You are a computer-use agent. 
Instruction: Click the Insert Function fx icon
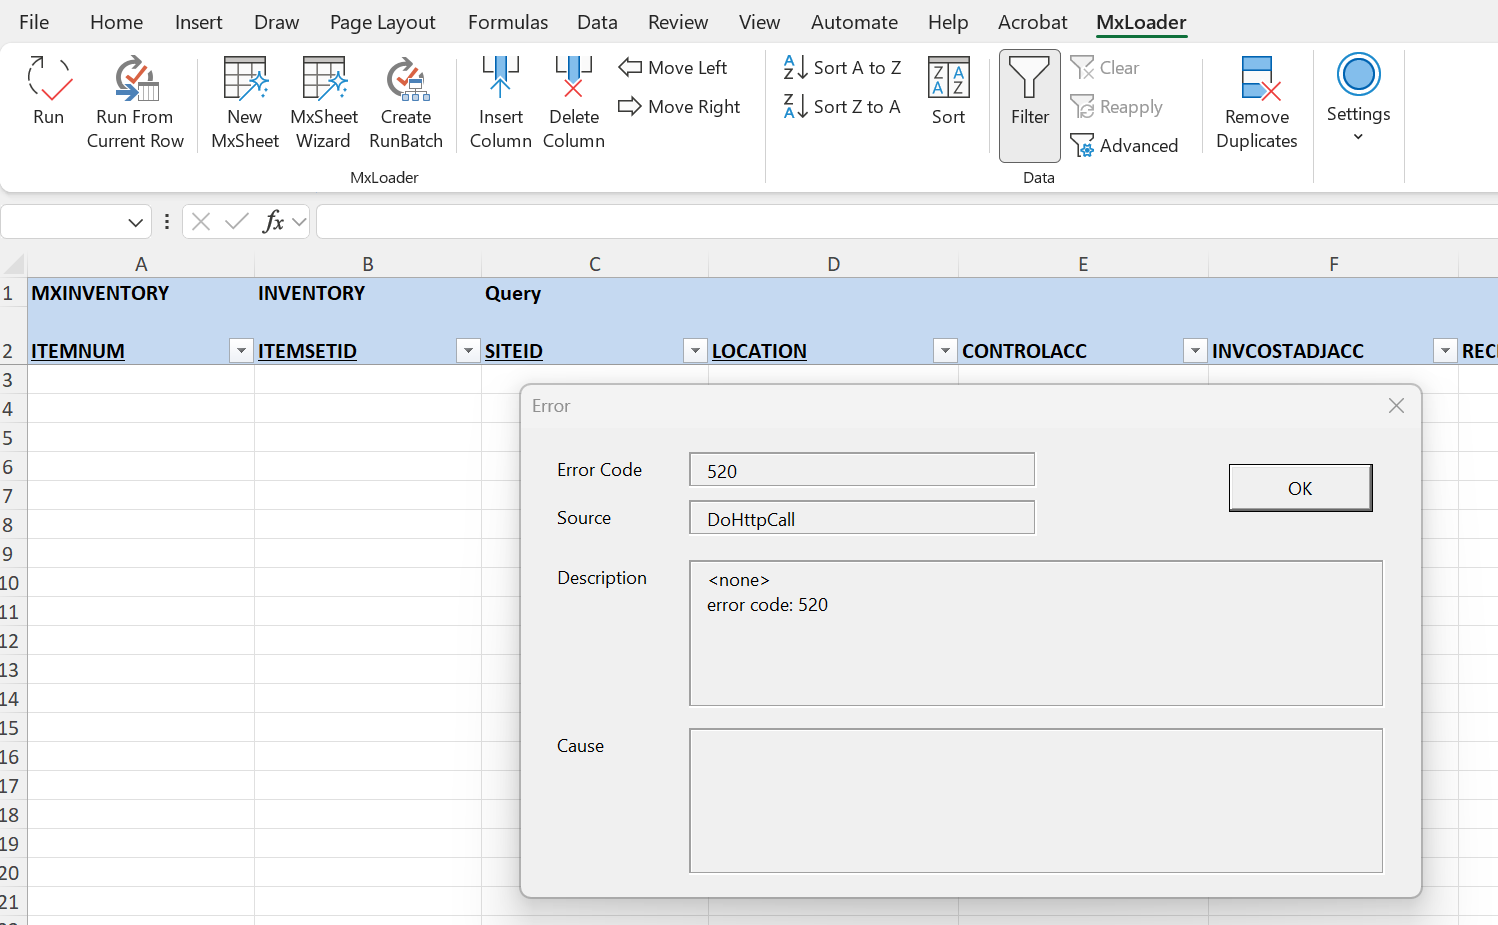(273, 222)
